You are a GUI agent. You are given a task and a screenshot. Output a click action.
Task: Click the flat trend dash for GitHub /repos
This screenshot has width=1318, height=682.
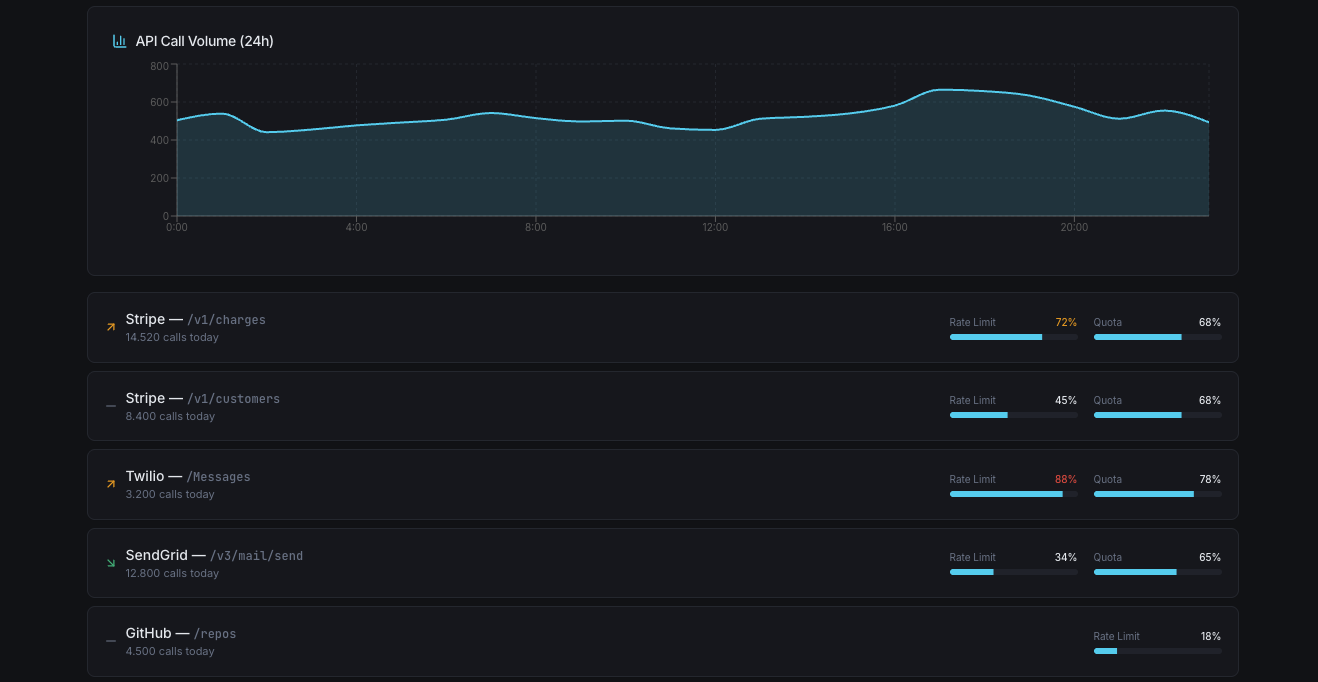[x=111, y=642]
